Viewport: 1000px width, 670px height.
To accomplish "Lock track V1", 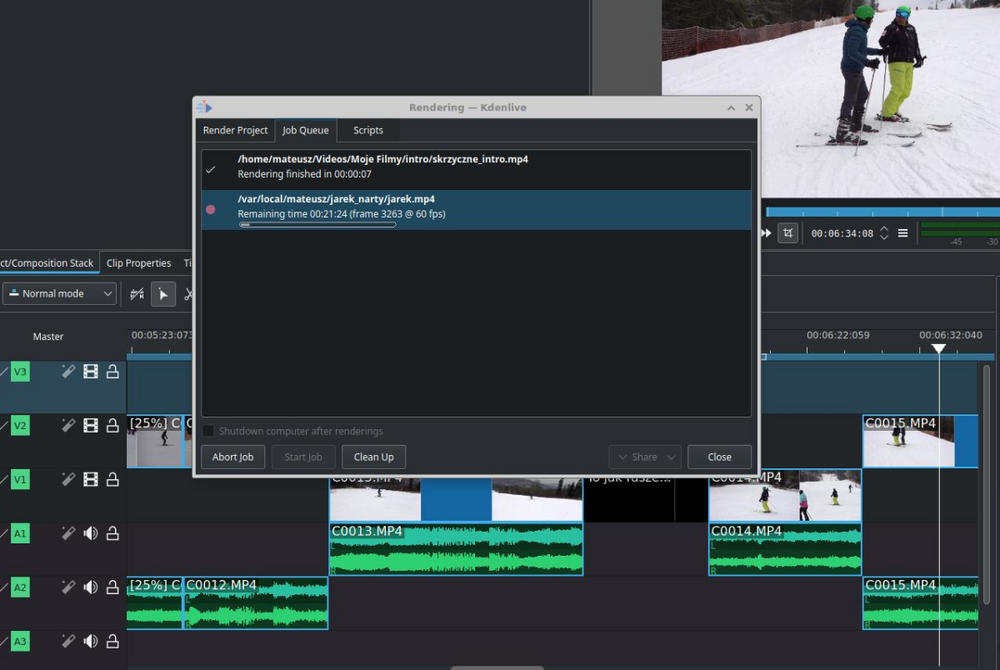I will (112, 480).
